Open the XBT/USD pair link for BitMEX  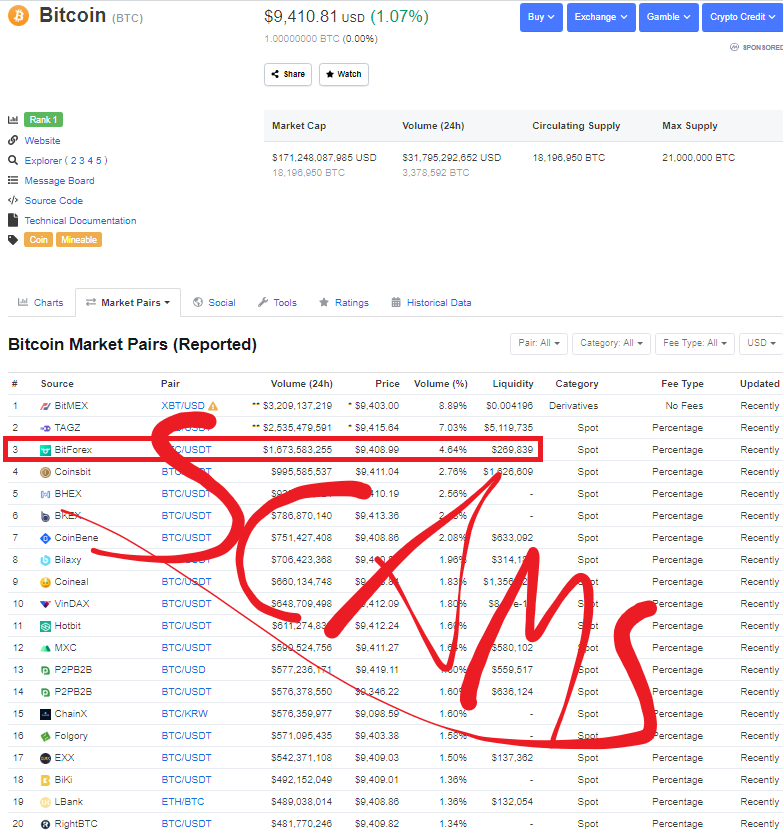(183, 406)
